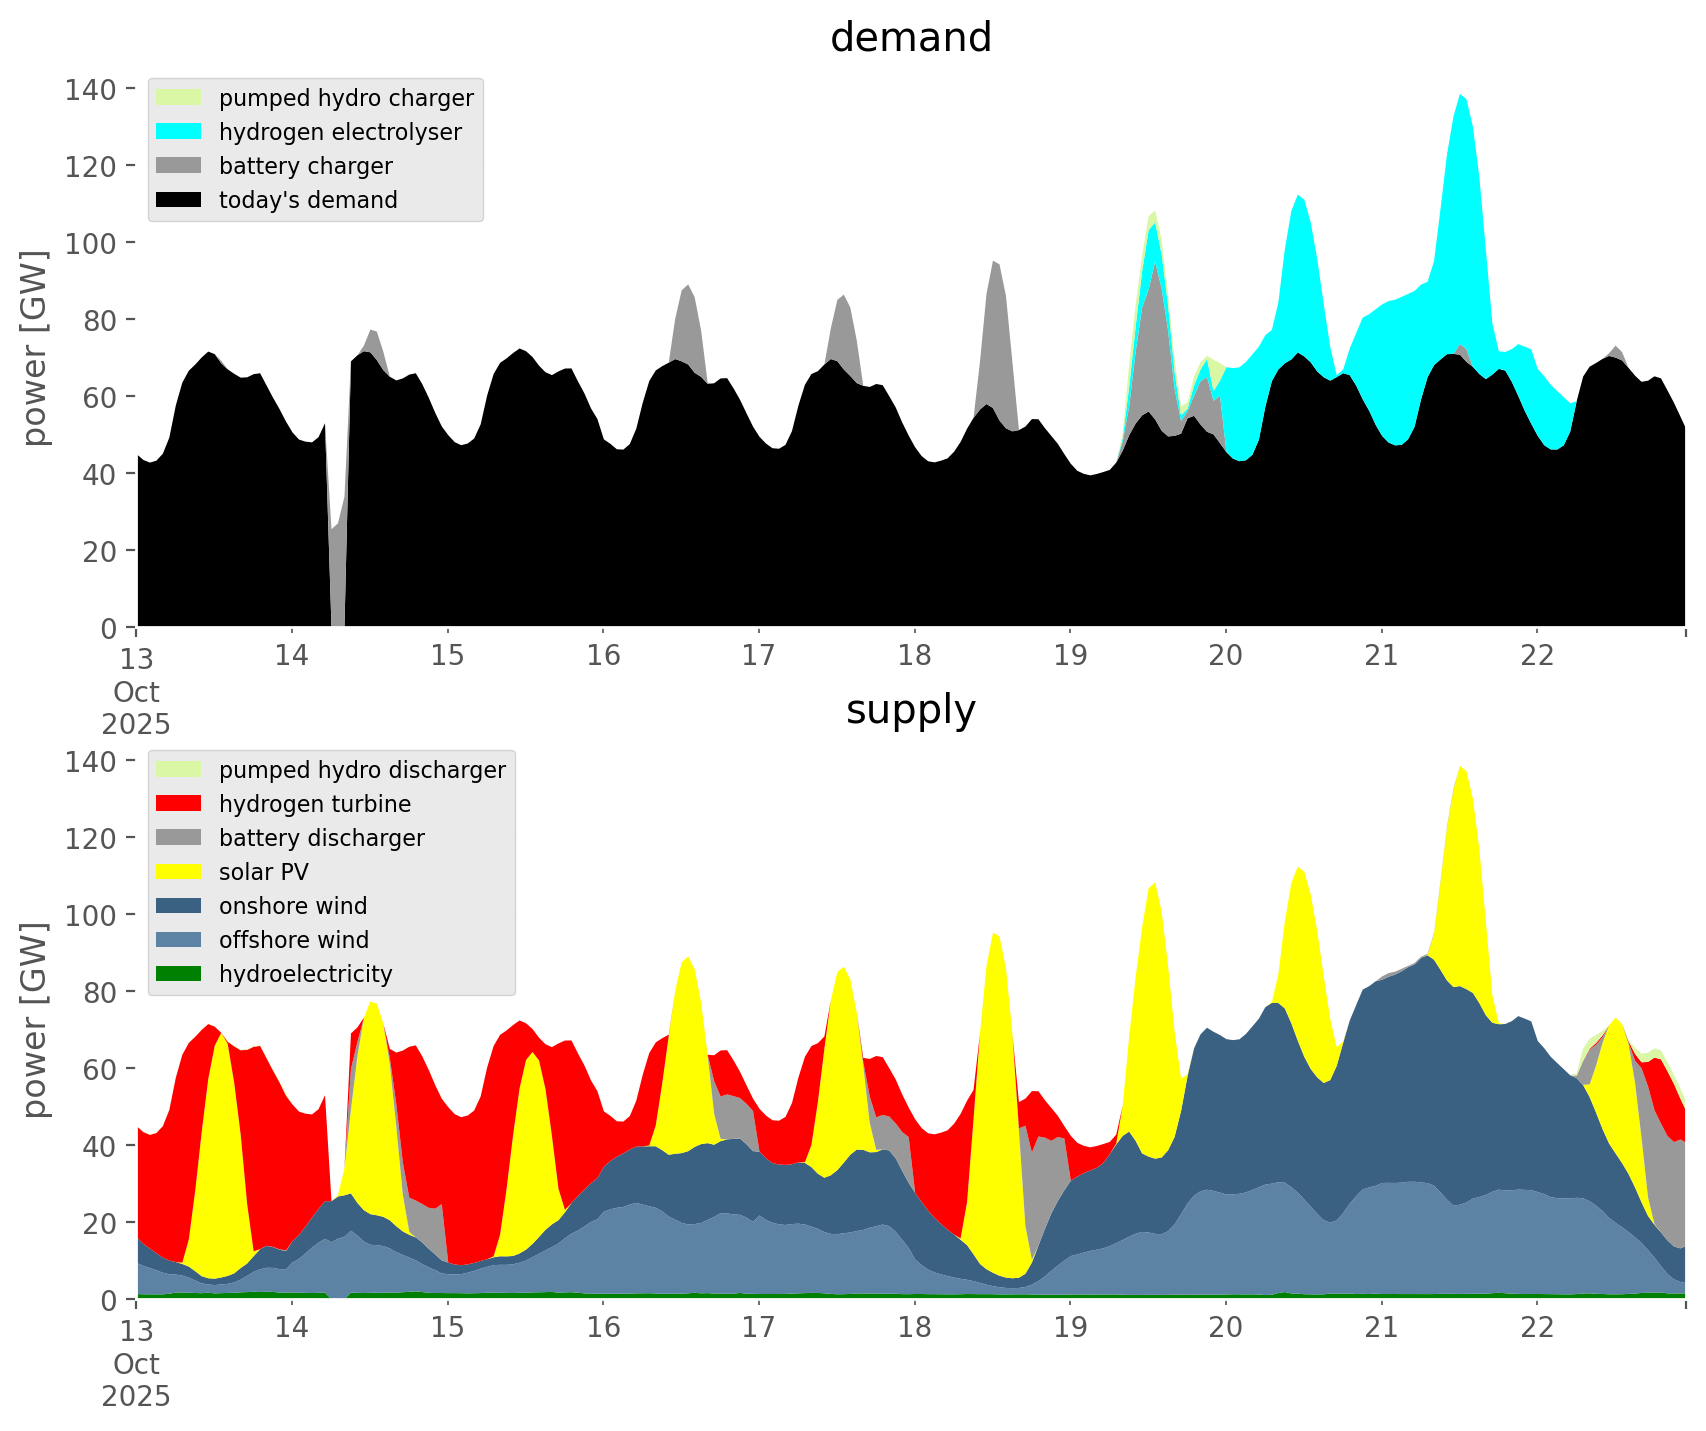Viewport: 1706px width, 1431px height.
Task: Click the demand chart's power [GW] axis label
Action: (x=35, y=348)
